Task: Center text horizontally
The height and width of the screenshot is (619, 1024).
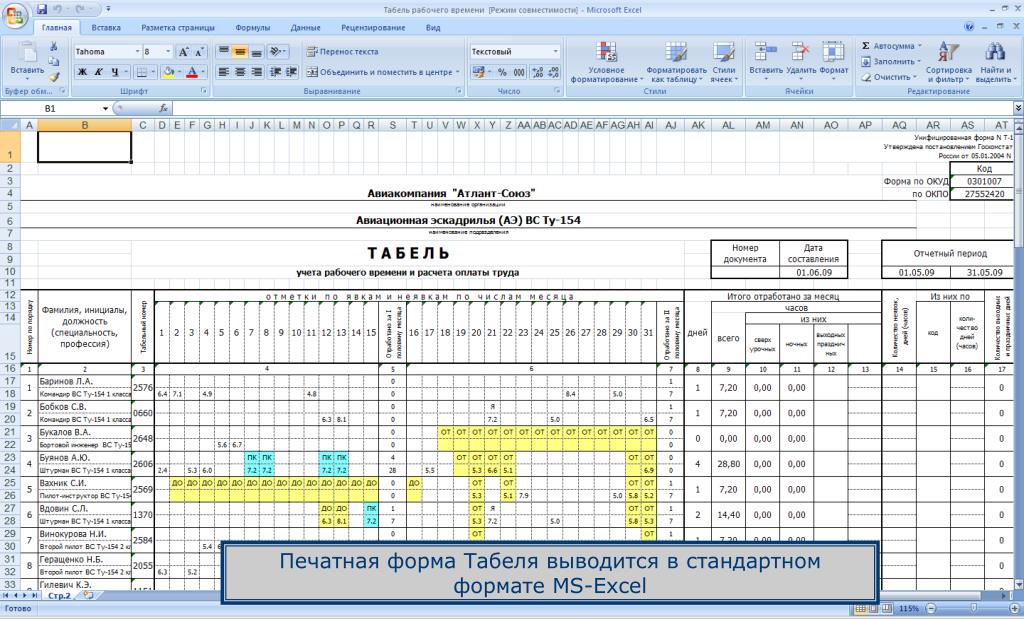Action: point(240,72)
